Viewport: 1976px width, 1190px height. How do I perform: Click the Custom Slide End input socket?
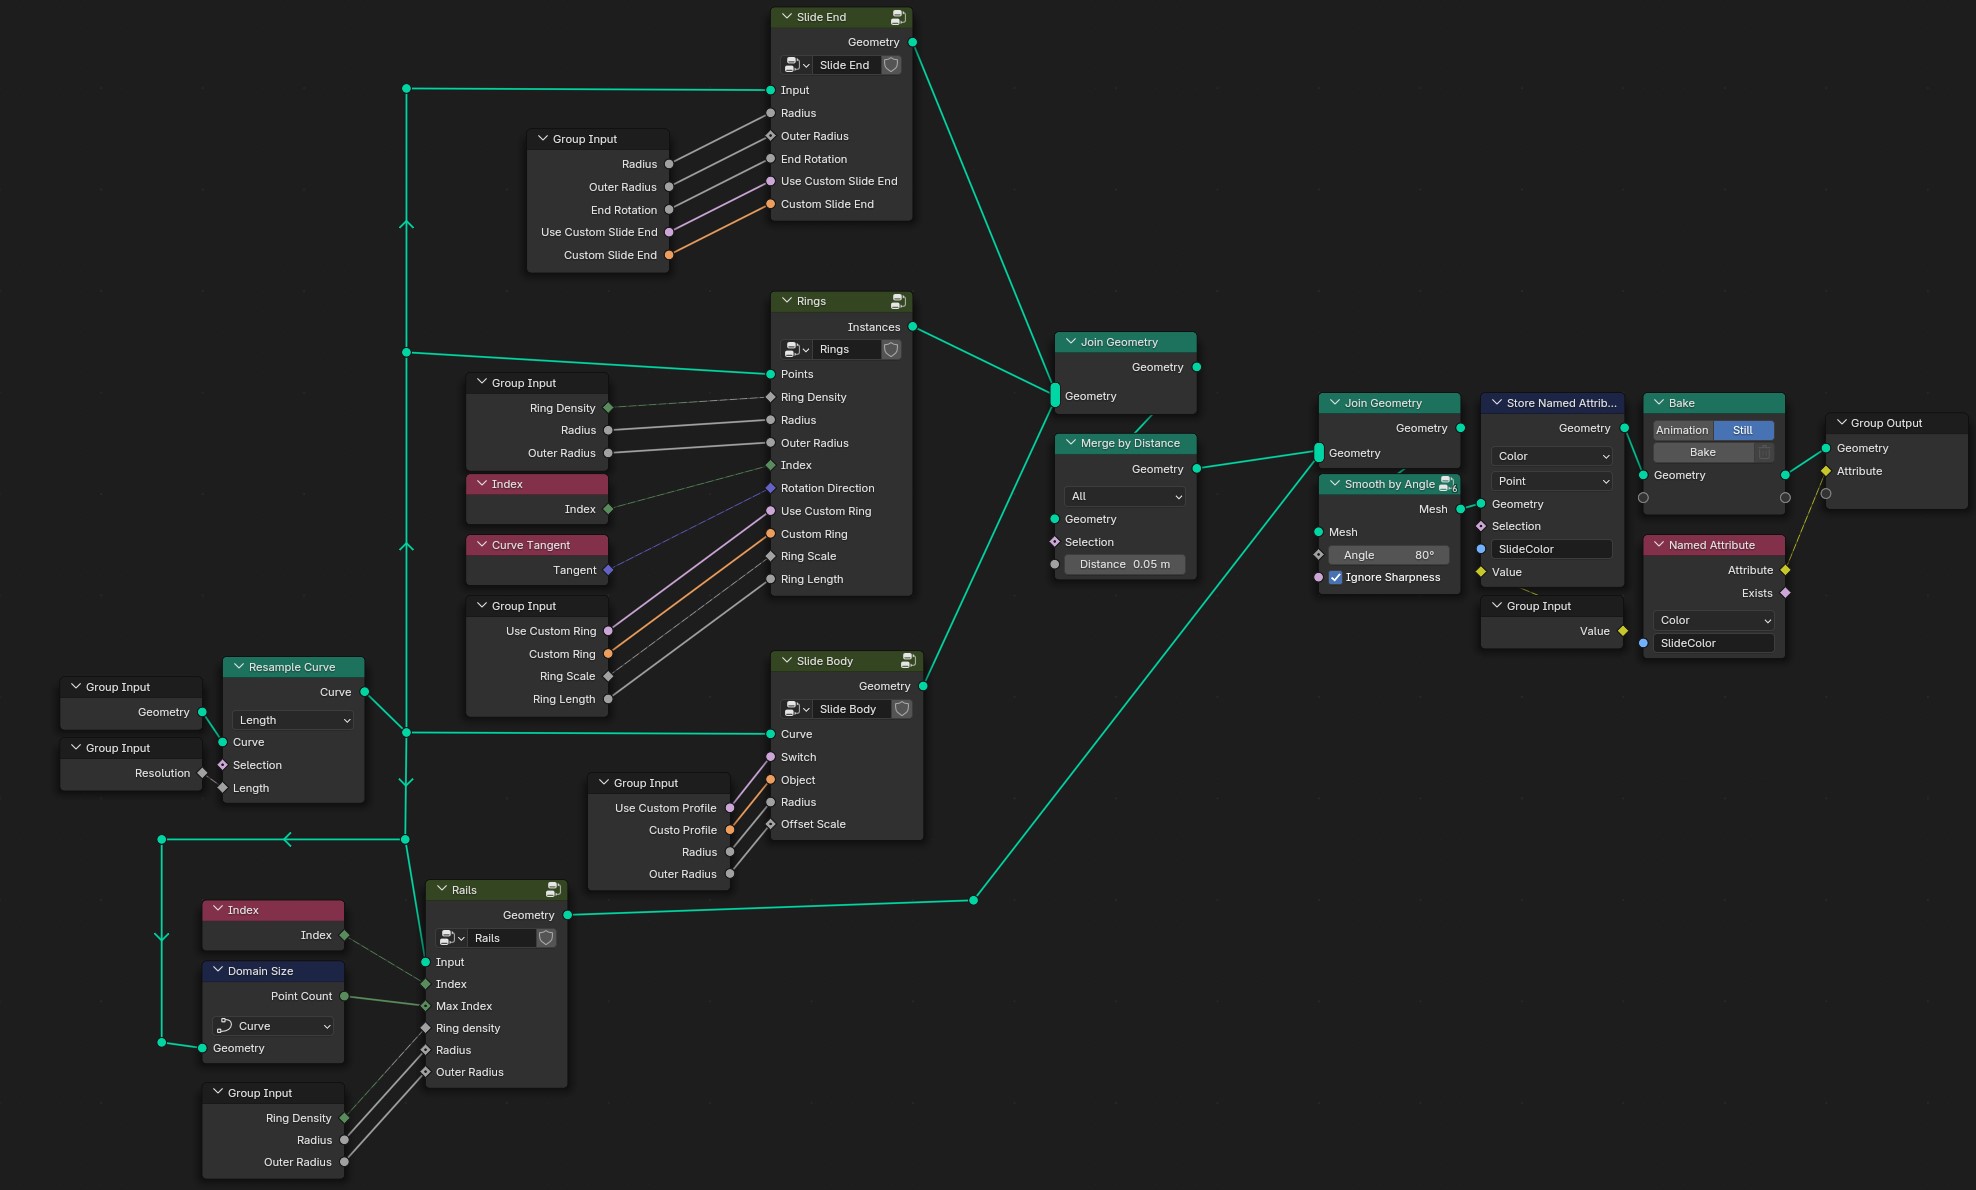(770, 204)
